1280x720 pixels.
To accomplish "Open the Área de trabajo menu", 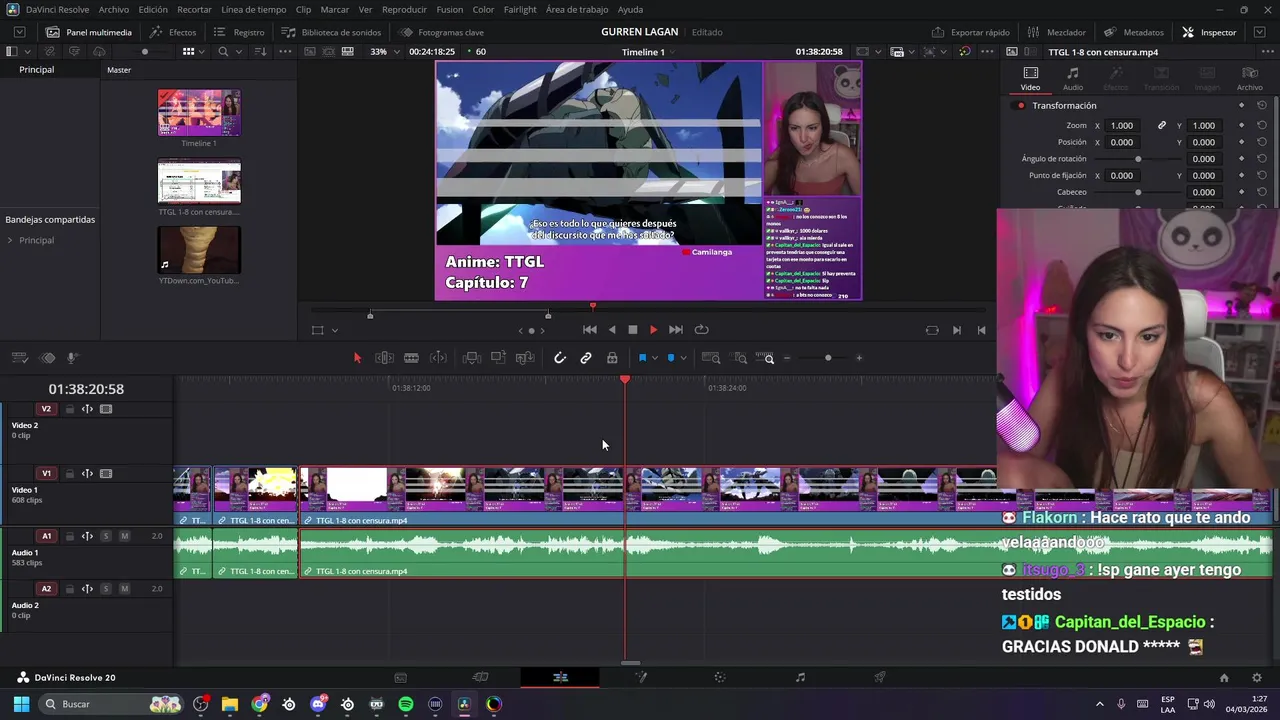I will (577, 9).
